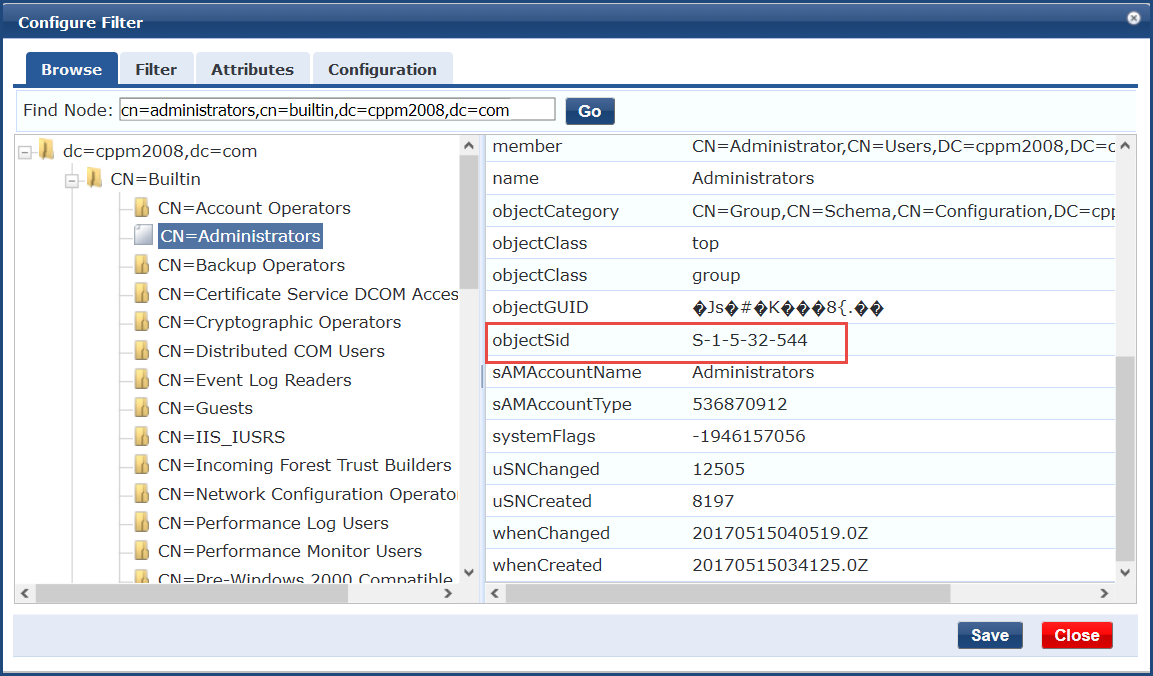
Task: Click the member attribute value
Action: (x=903, y=146)
